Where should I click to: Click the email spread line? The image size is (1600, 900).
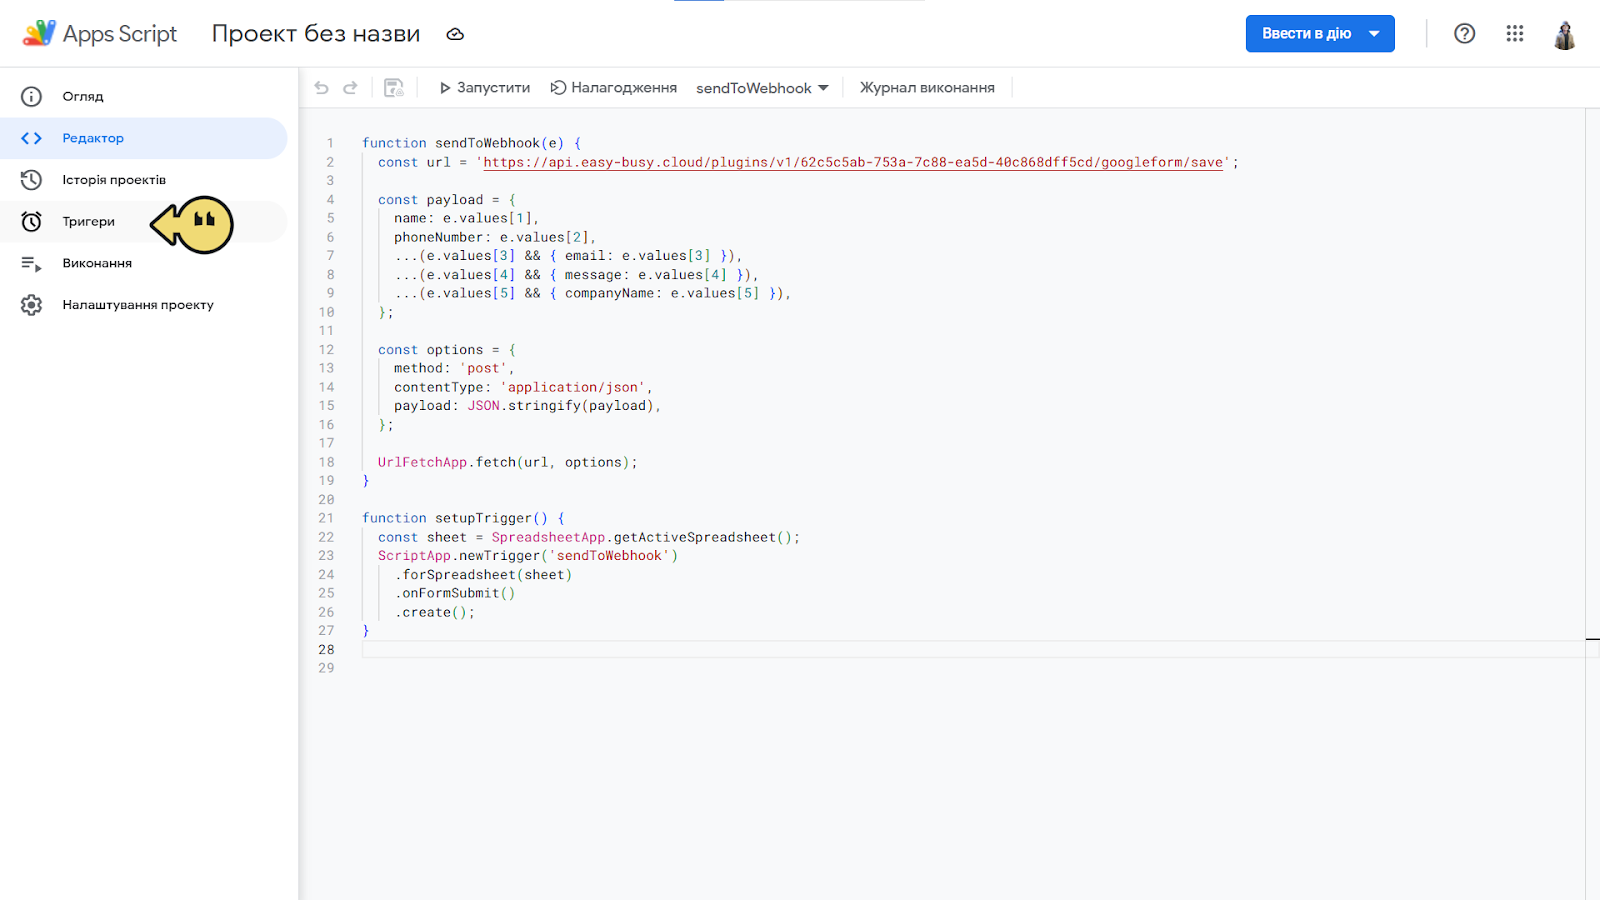pos(568,256)
